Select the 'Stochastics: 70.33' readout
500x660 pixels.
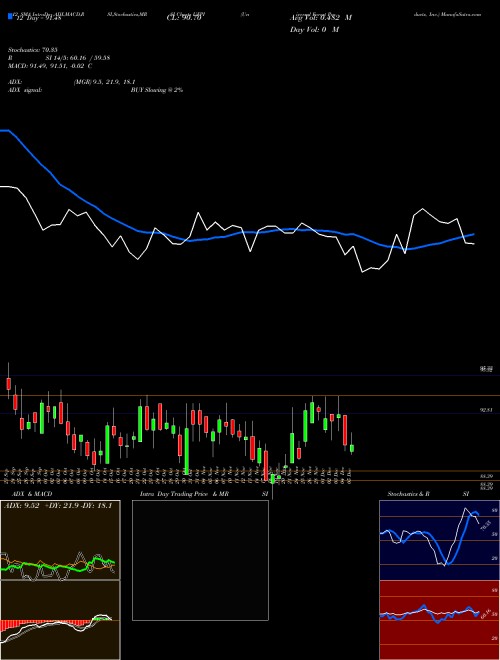point(33,50)
